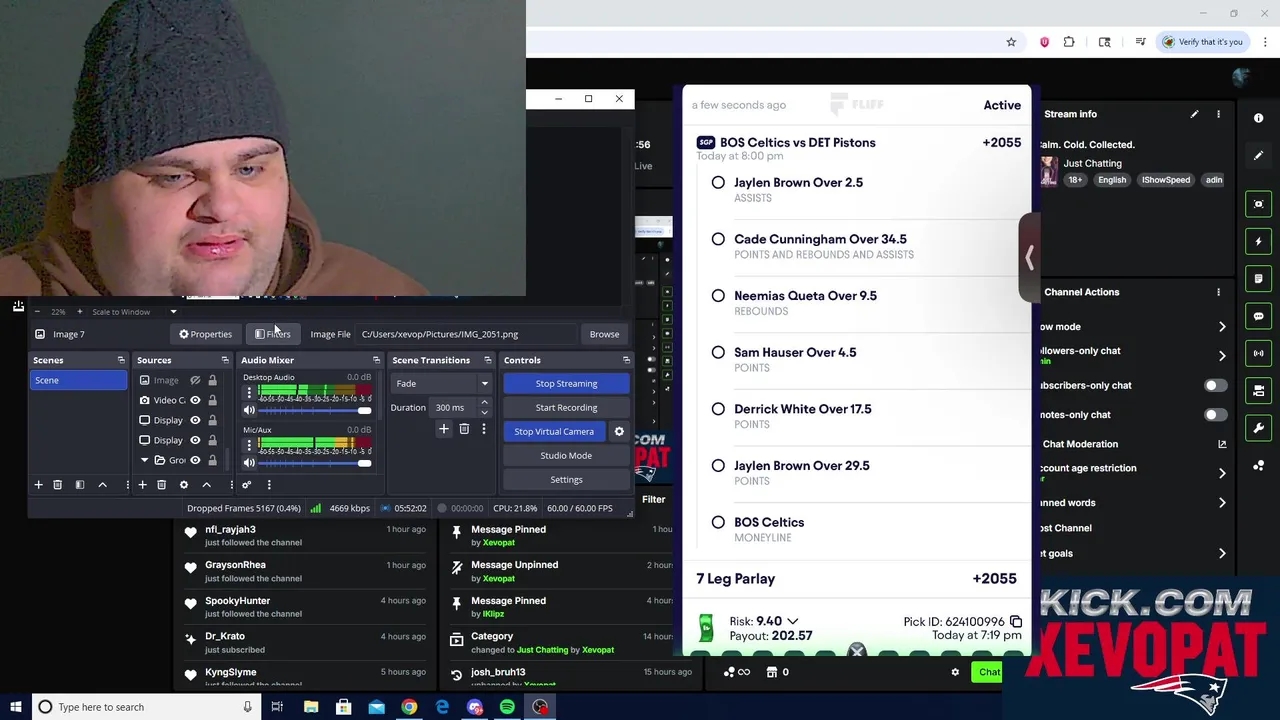Expand followers-only chat chevron

1222,355
